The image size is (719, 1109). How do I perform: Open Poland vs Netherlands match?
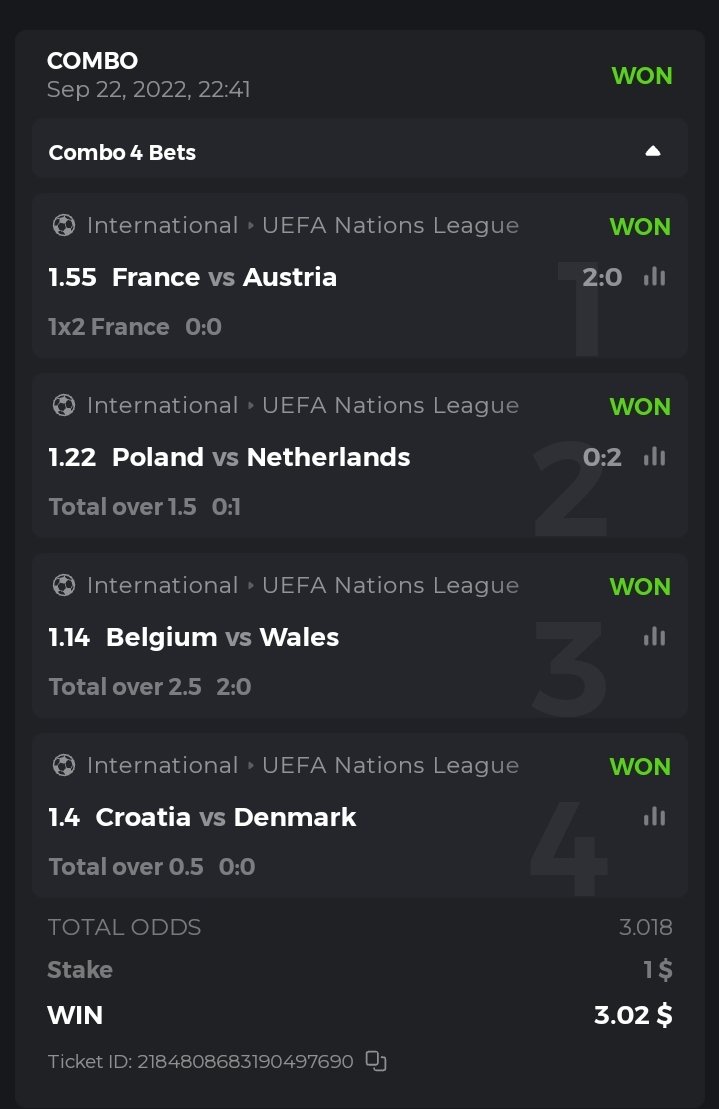260,457
